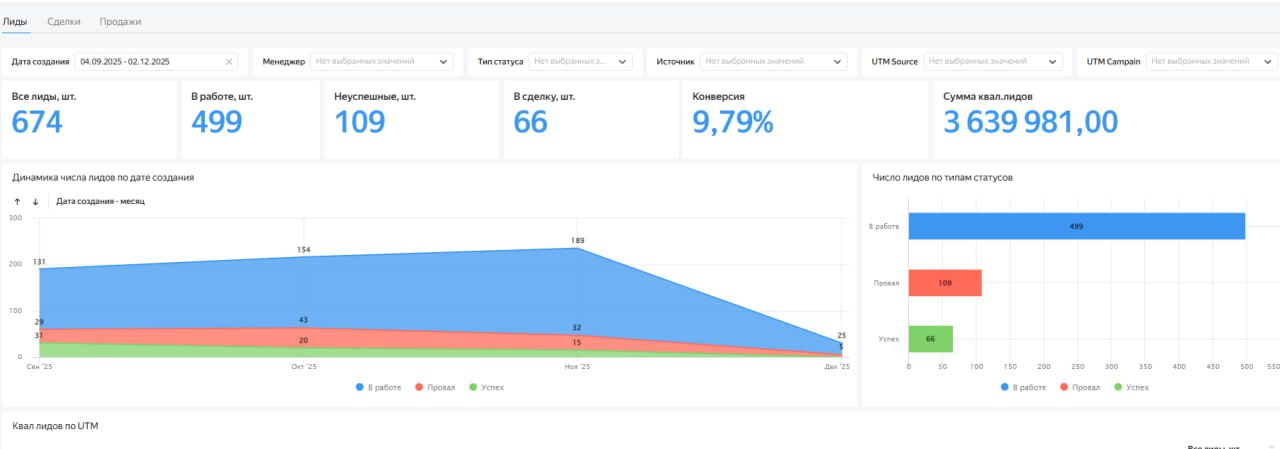Image resolution: width=1280 pixels, height=449 pixels.
Task: Expand the Тип статуса dropdown
Action: (x=580, y=62)
